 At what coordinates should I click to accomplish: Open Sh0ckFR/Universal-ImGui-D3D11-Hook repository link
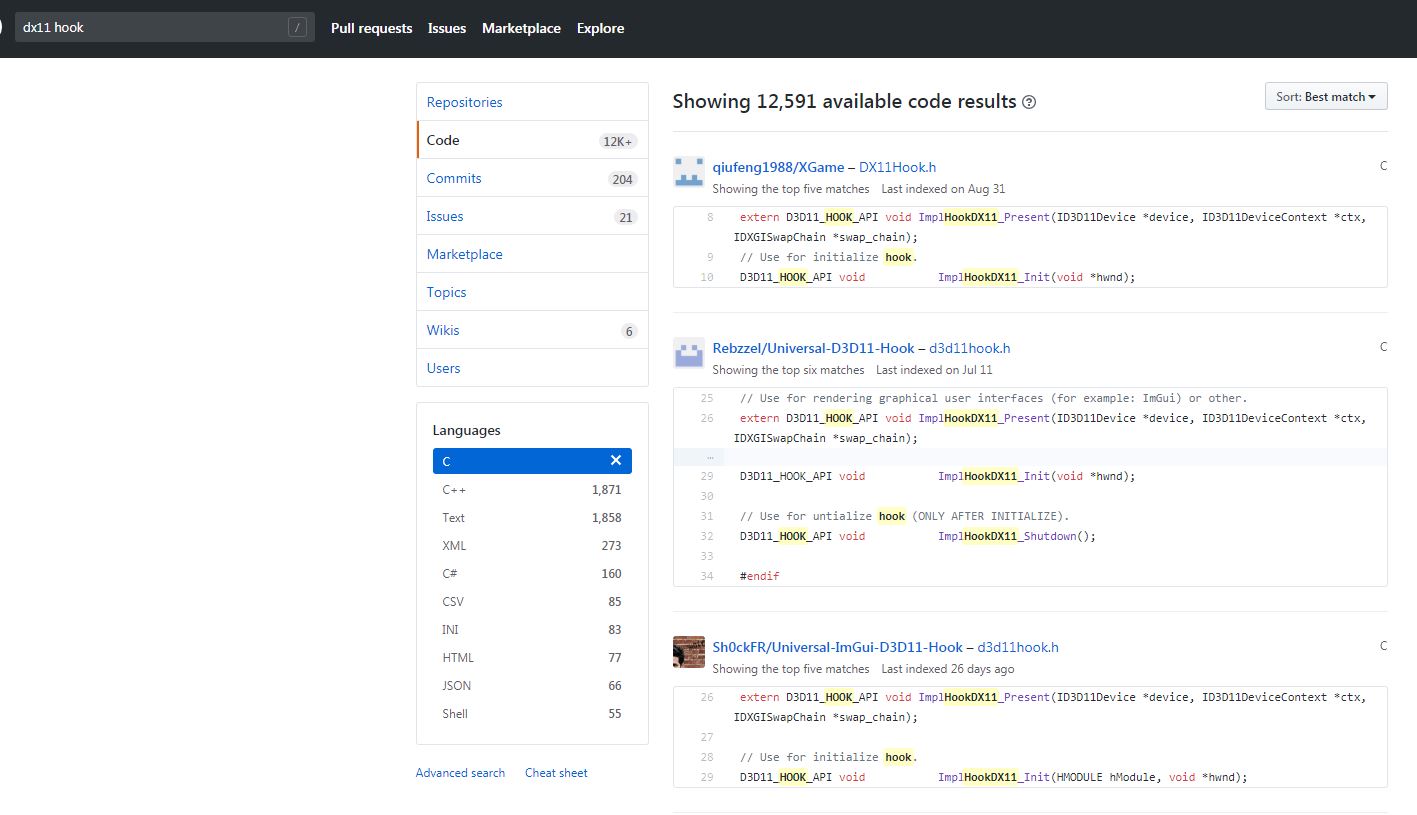pos(837,647)
